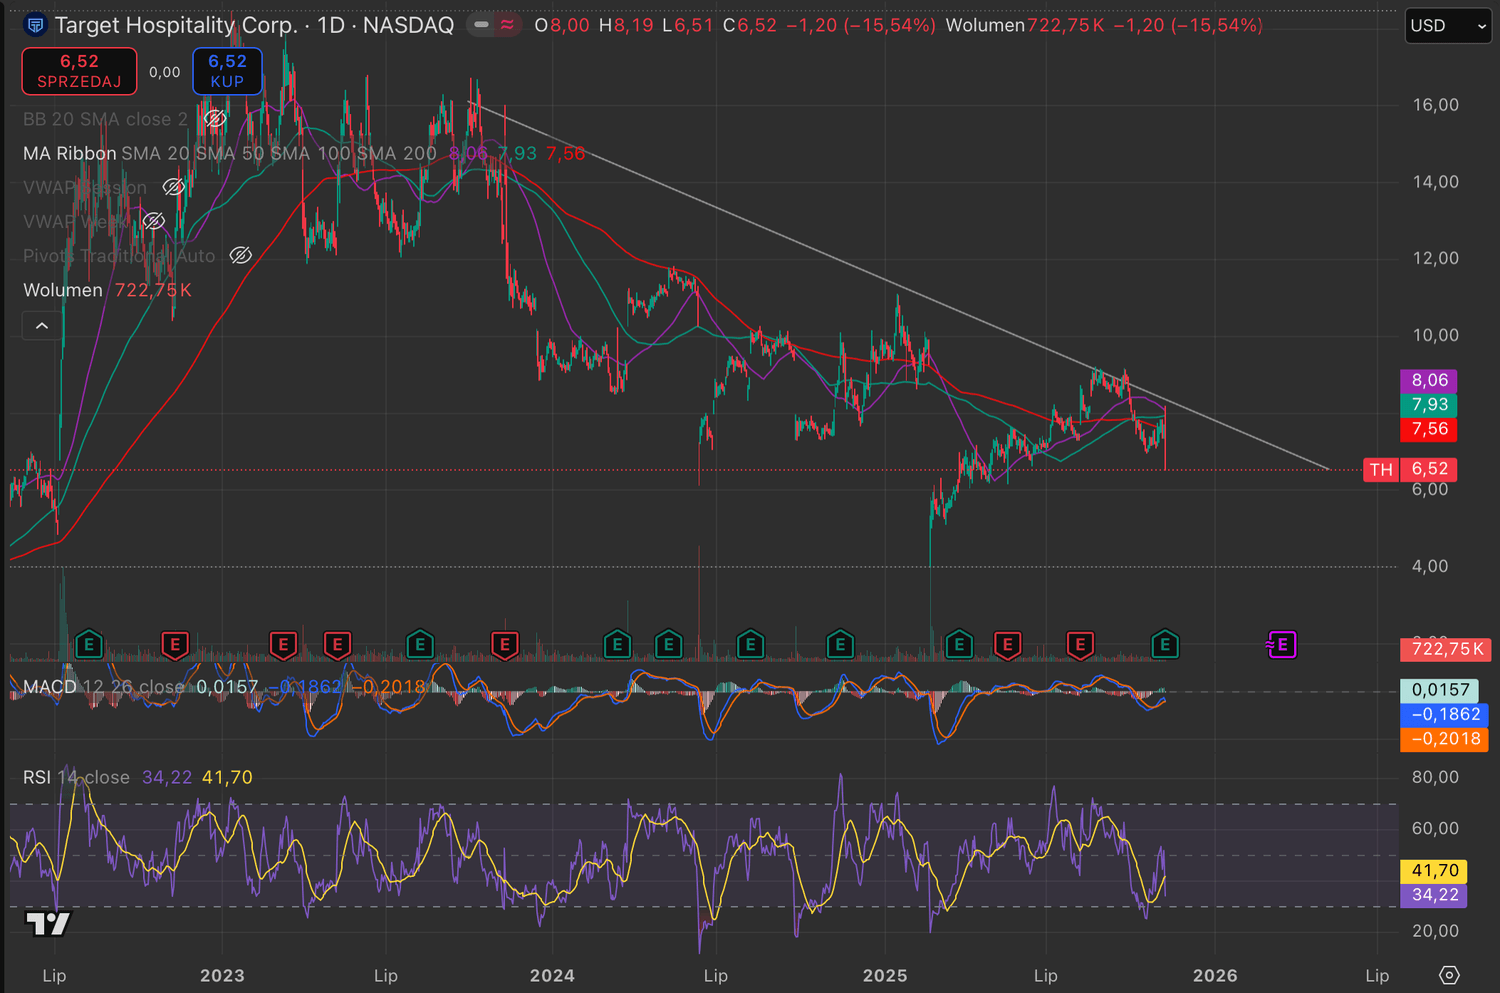
Task: Collapse the indicator legend chevron
Action: (42, 326)
